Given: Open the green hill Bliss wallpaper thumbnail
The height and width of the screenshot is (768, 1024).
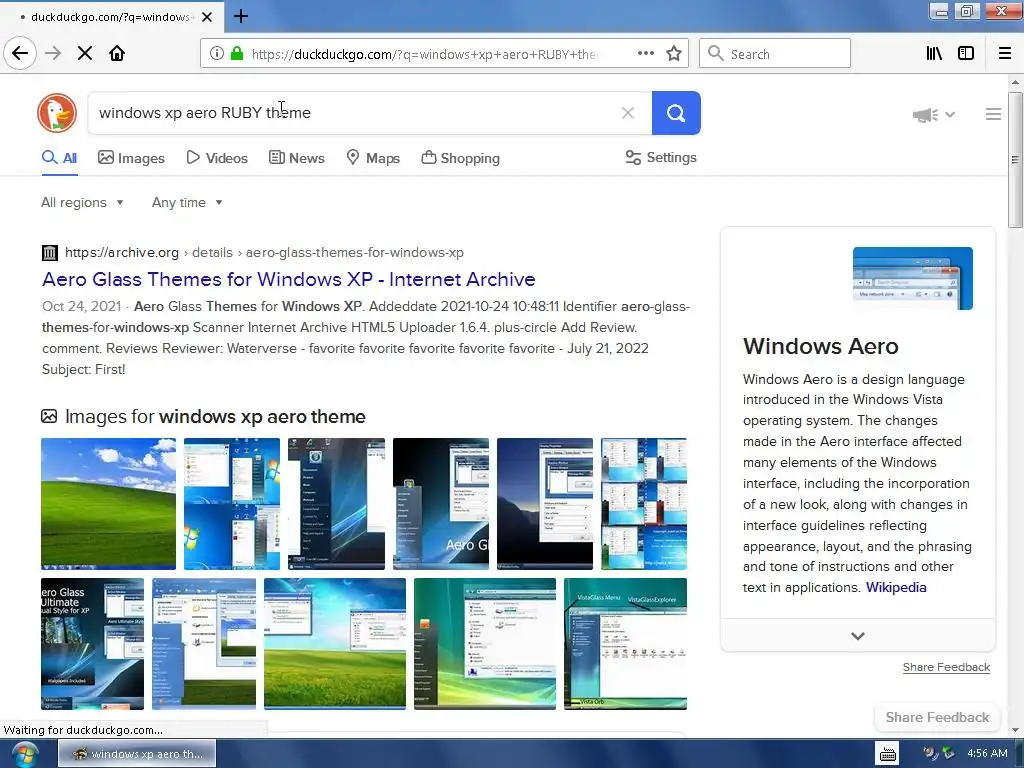Looking at the screenshot, I should (108, 504).
